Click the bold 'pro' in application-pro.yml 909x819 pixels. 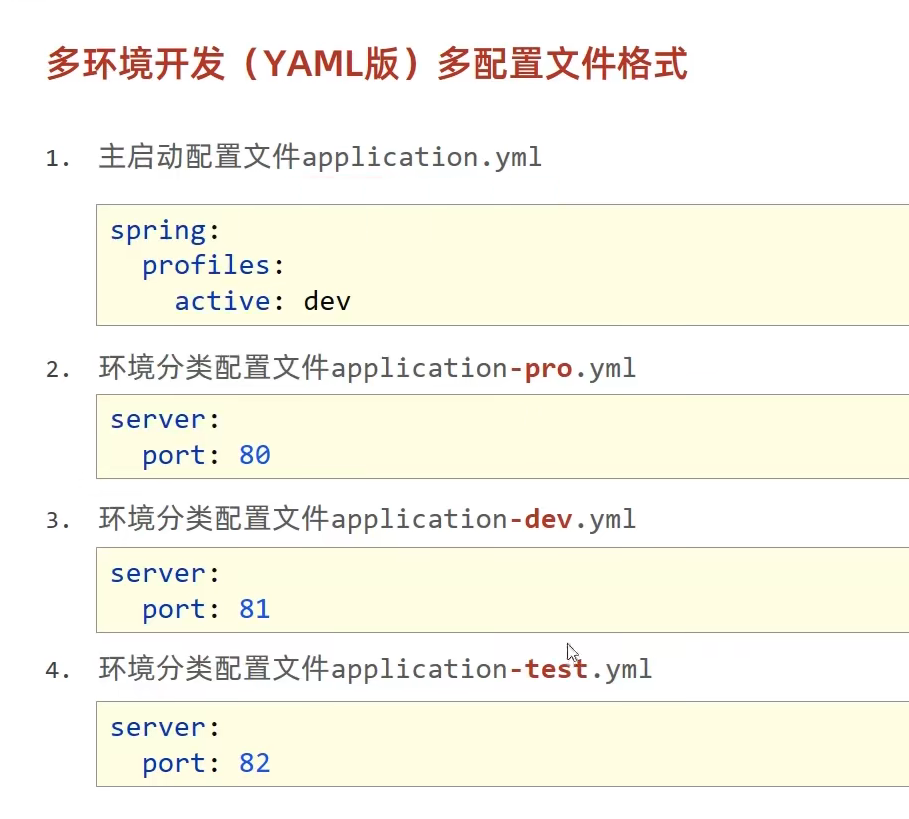[x=548, y=369]
